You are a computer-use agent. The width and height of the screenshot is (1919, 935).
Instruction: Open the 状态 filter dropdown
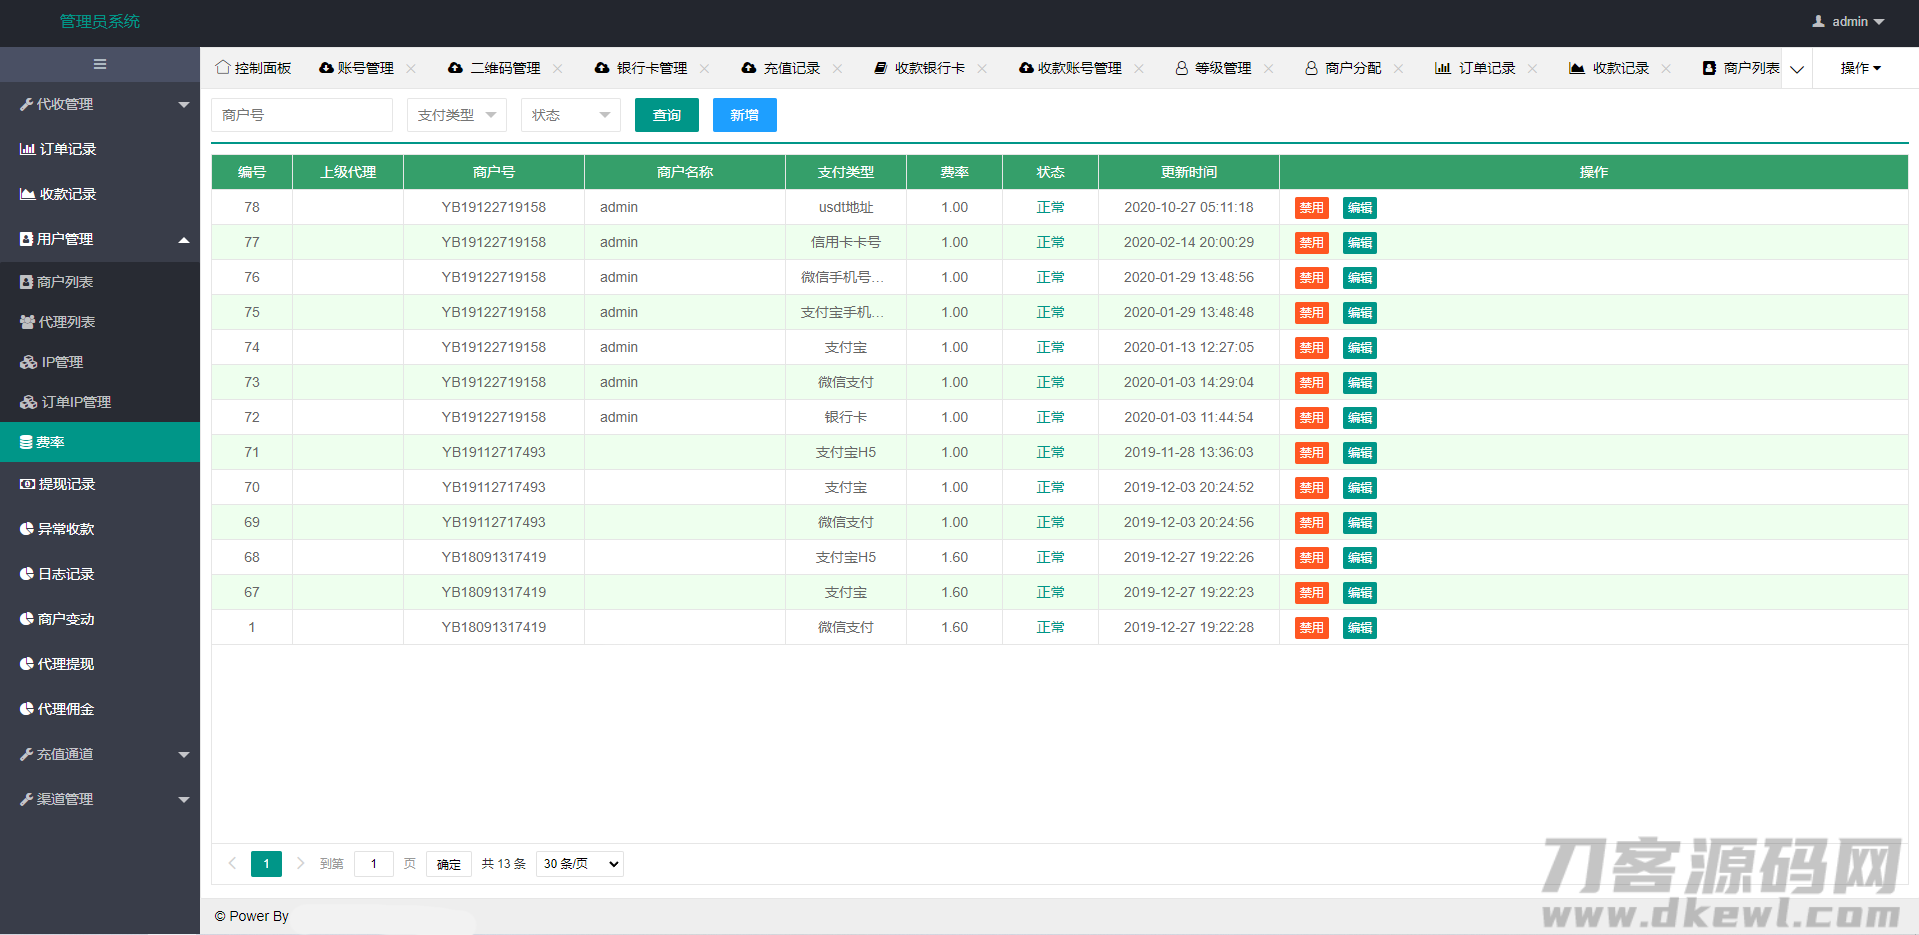click(x=570, y=115)
